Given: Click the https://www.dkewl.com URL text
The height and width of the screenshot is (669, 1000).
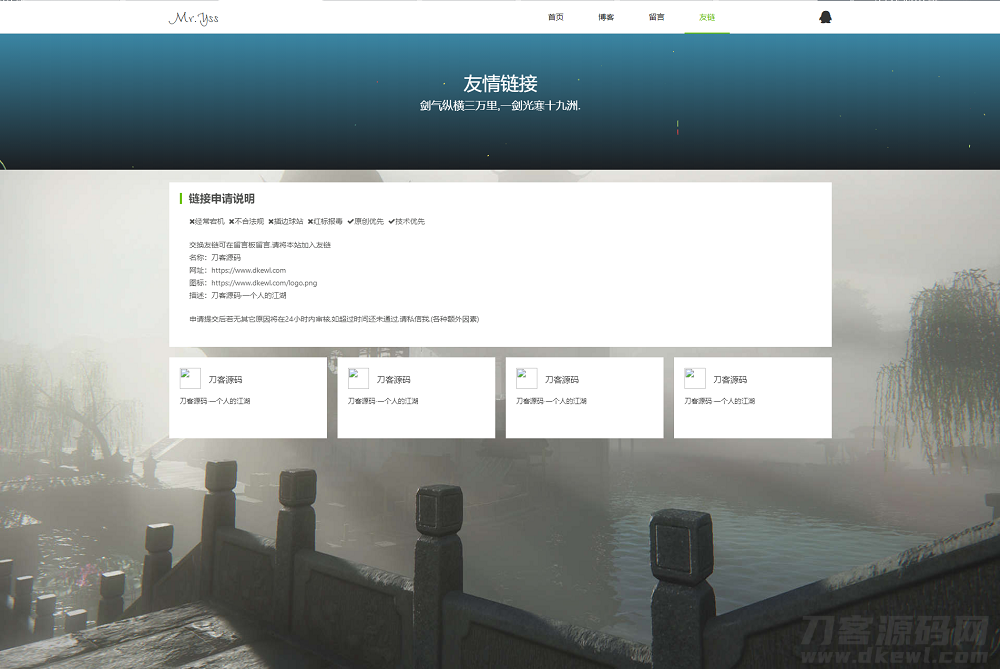Looking at the screenshot, I should pos(248,270).
